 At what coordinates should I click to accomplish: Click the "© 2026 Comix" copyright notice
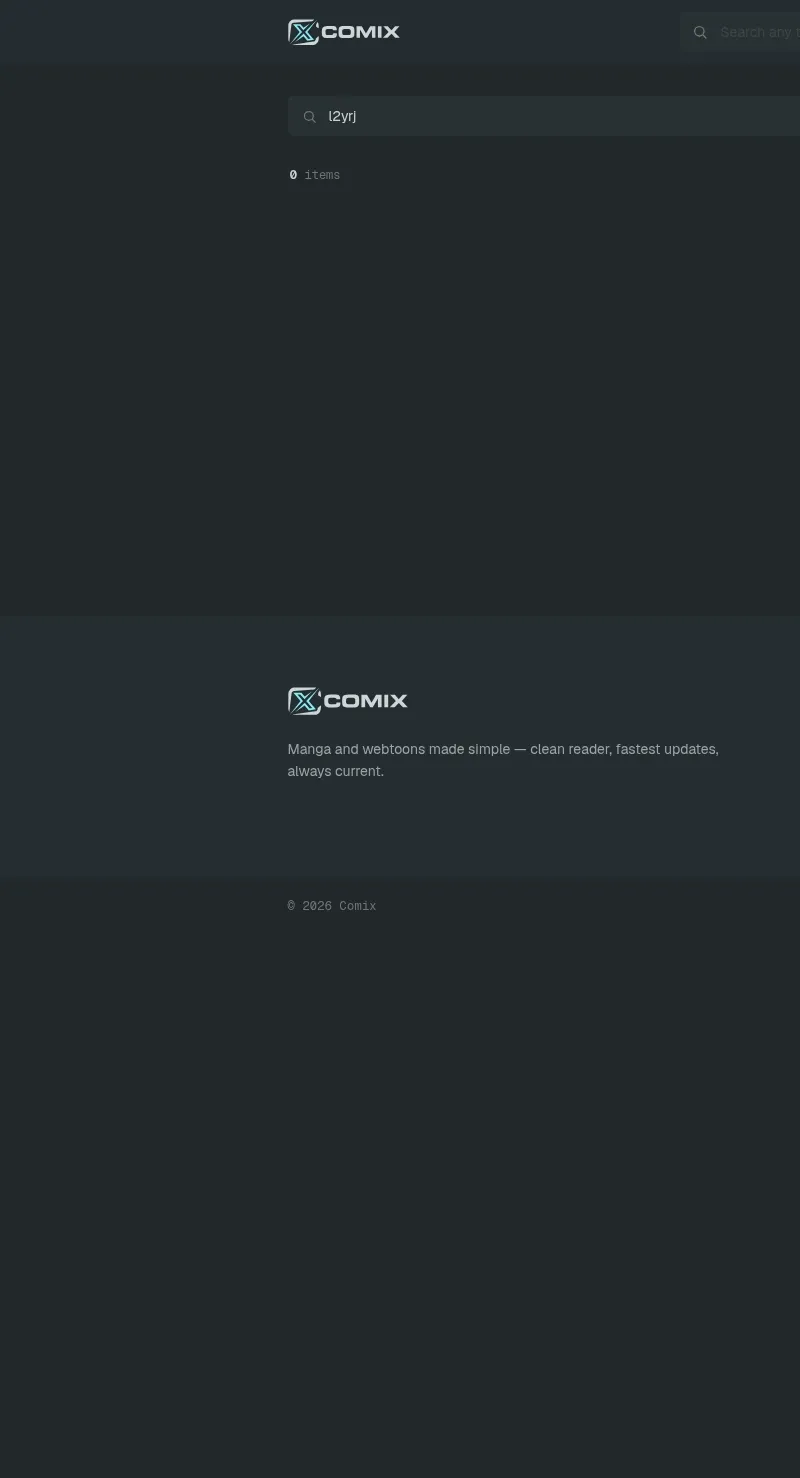point(332,906)
